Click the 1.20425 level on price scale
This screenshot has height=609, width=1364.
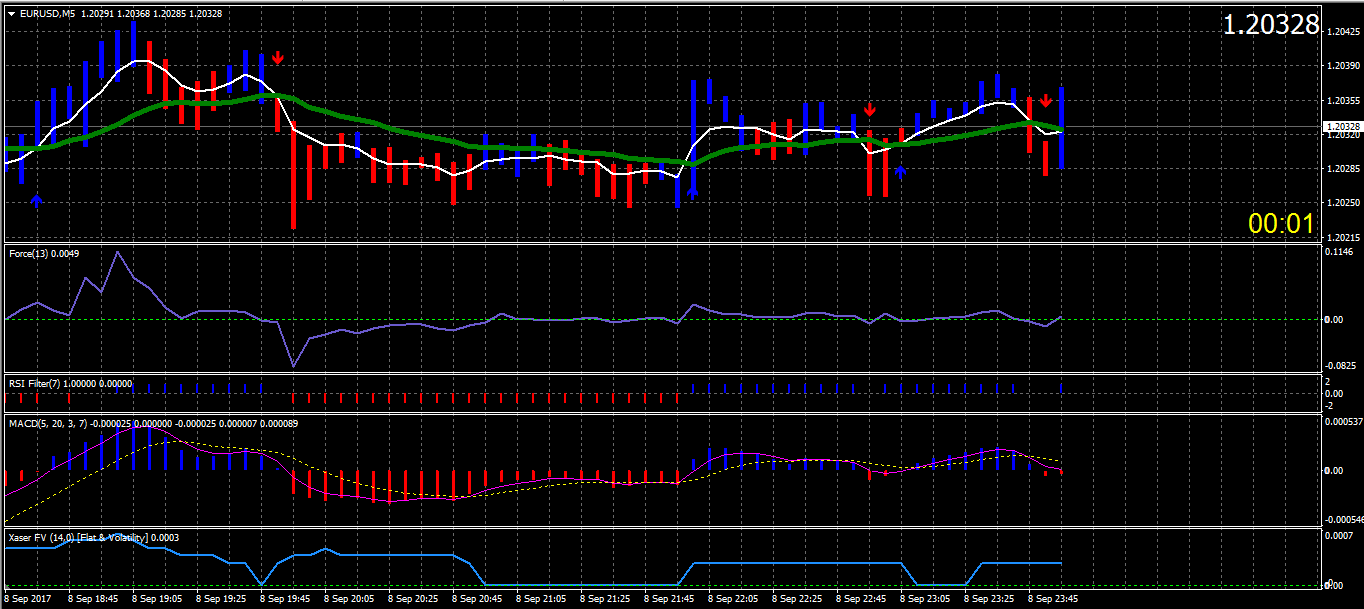1342,32
